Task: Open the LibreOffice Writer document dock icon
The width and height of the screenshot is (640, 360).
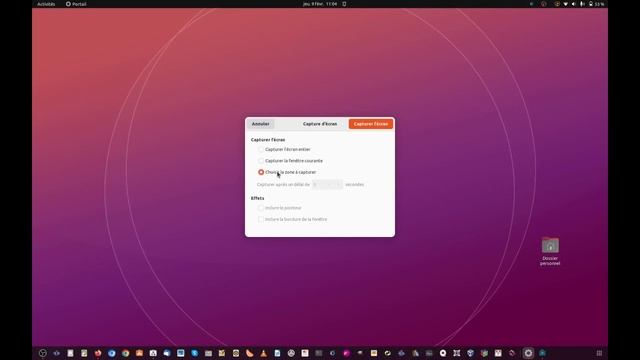Action: tap(277, 353)
